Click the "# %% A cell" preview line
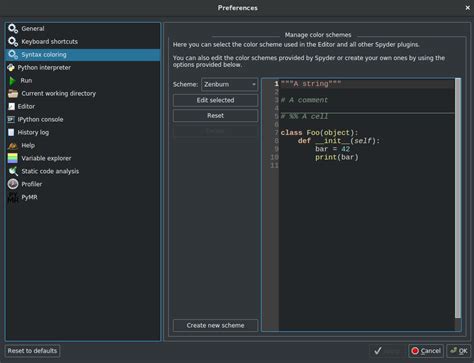This screenshot has width=474, height=363. (x=304, y=116)
